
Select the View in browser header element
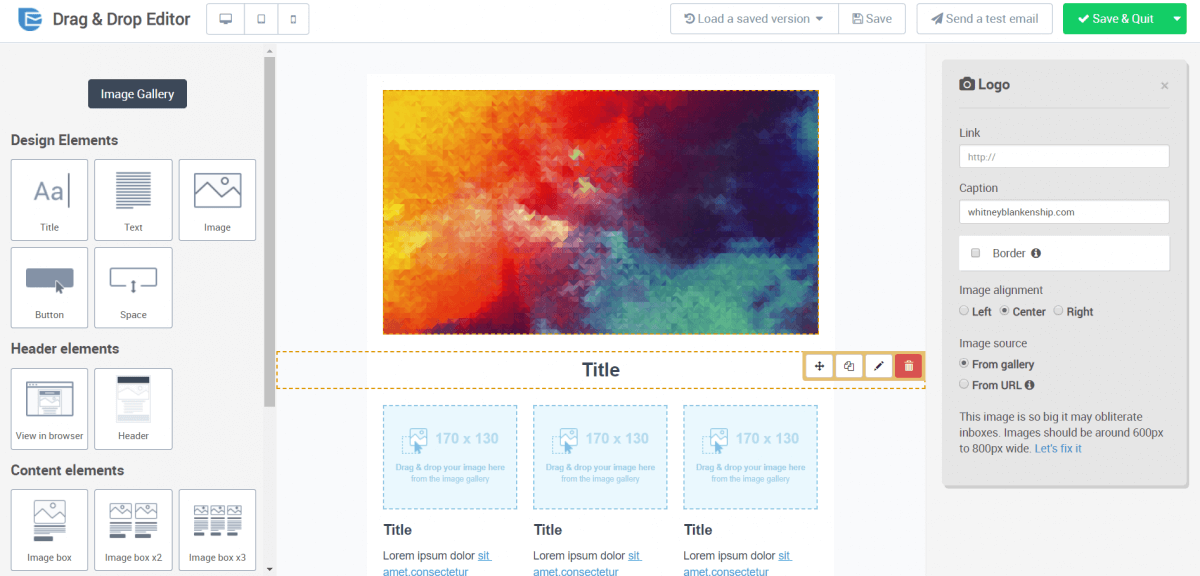(49, 409)
